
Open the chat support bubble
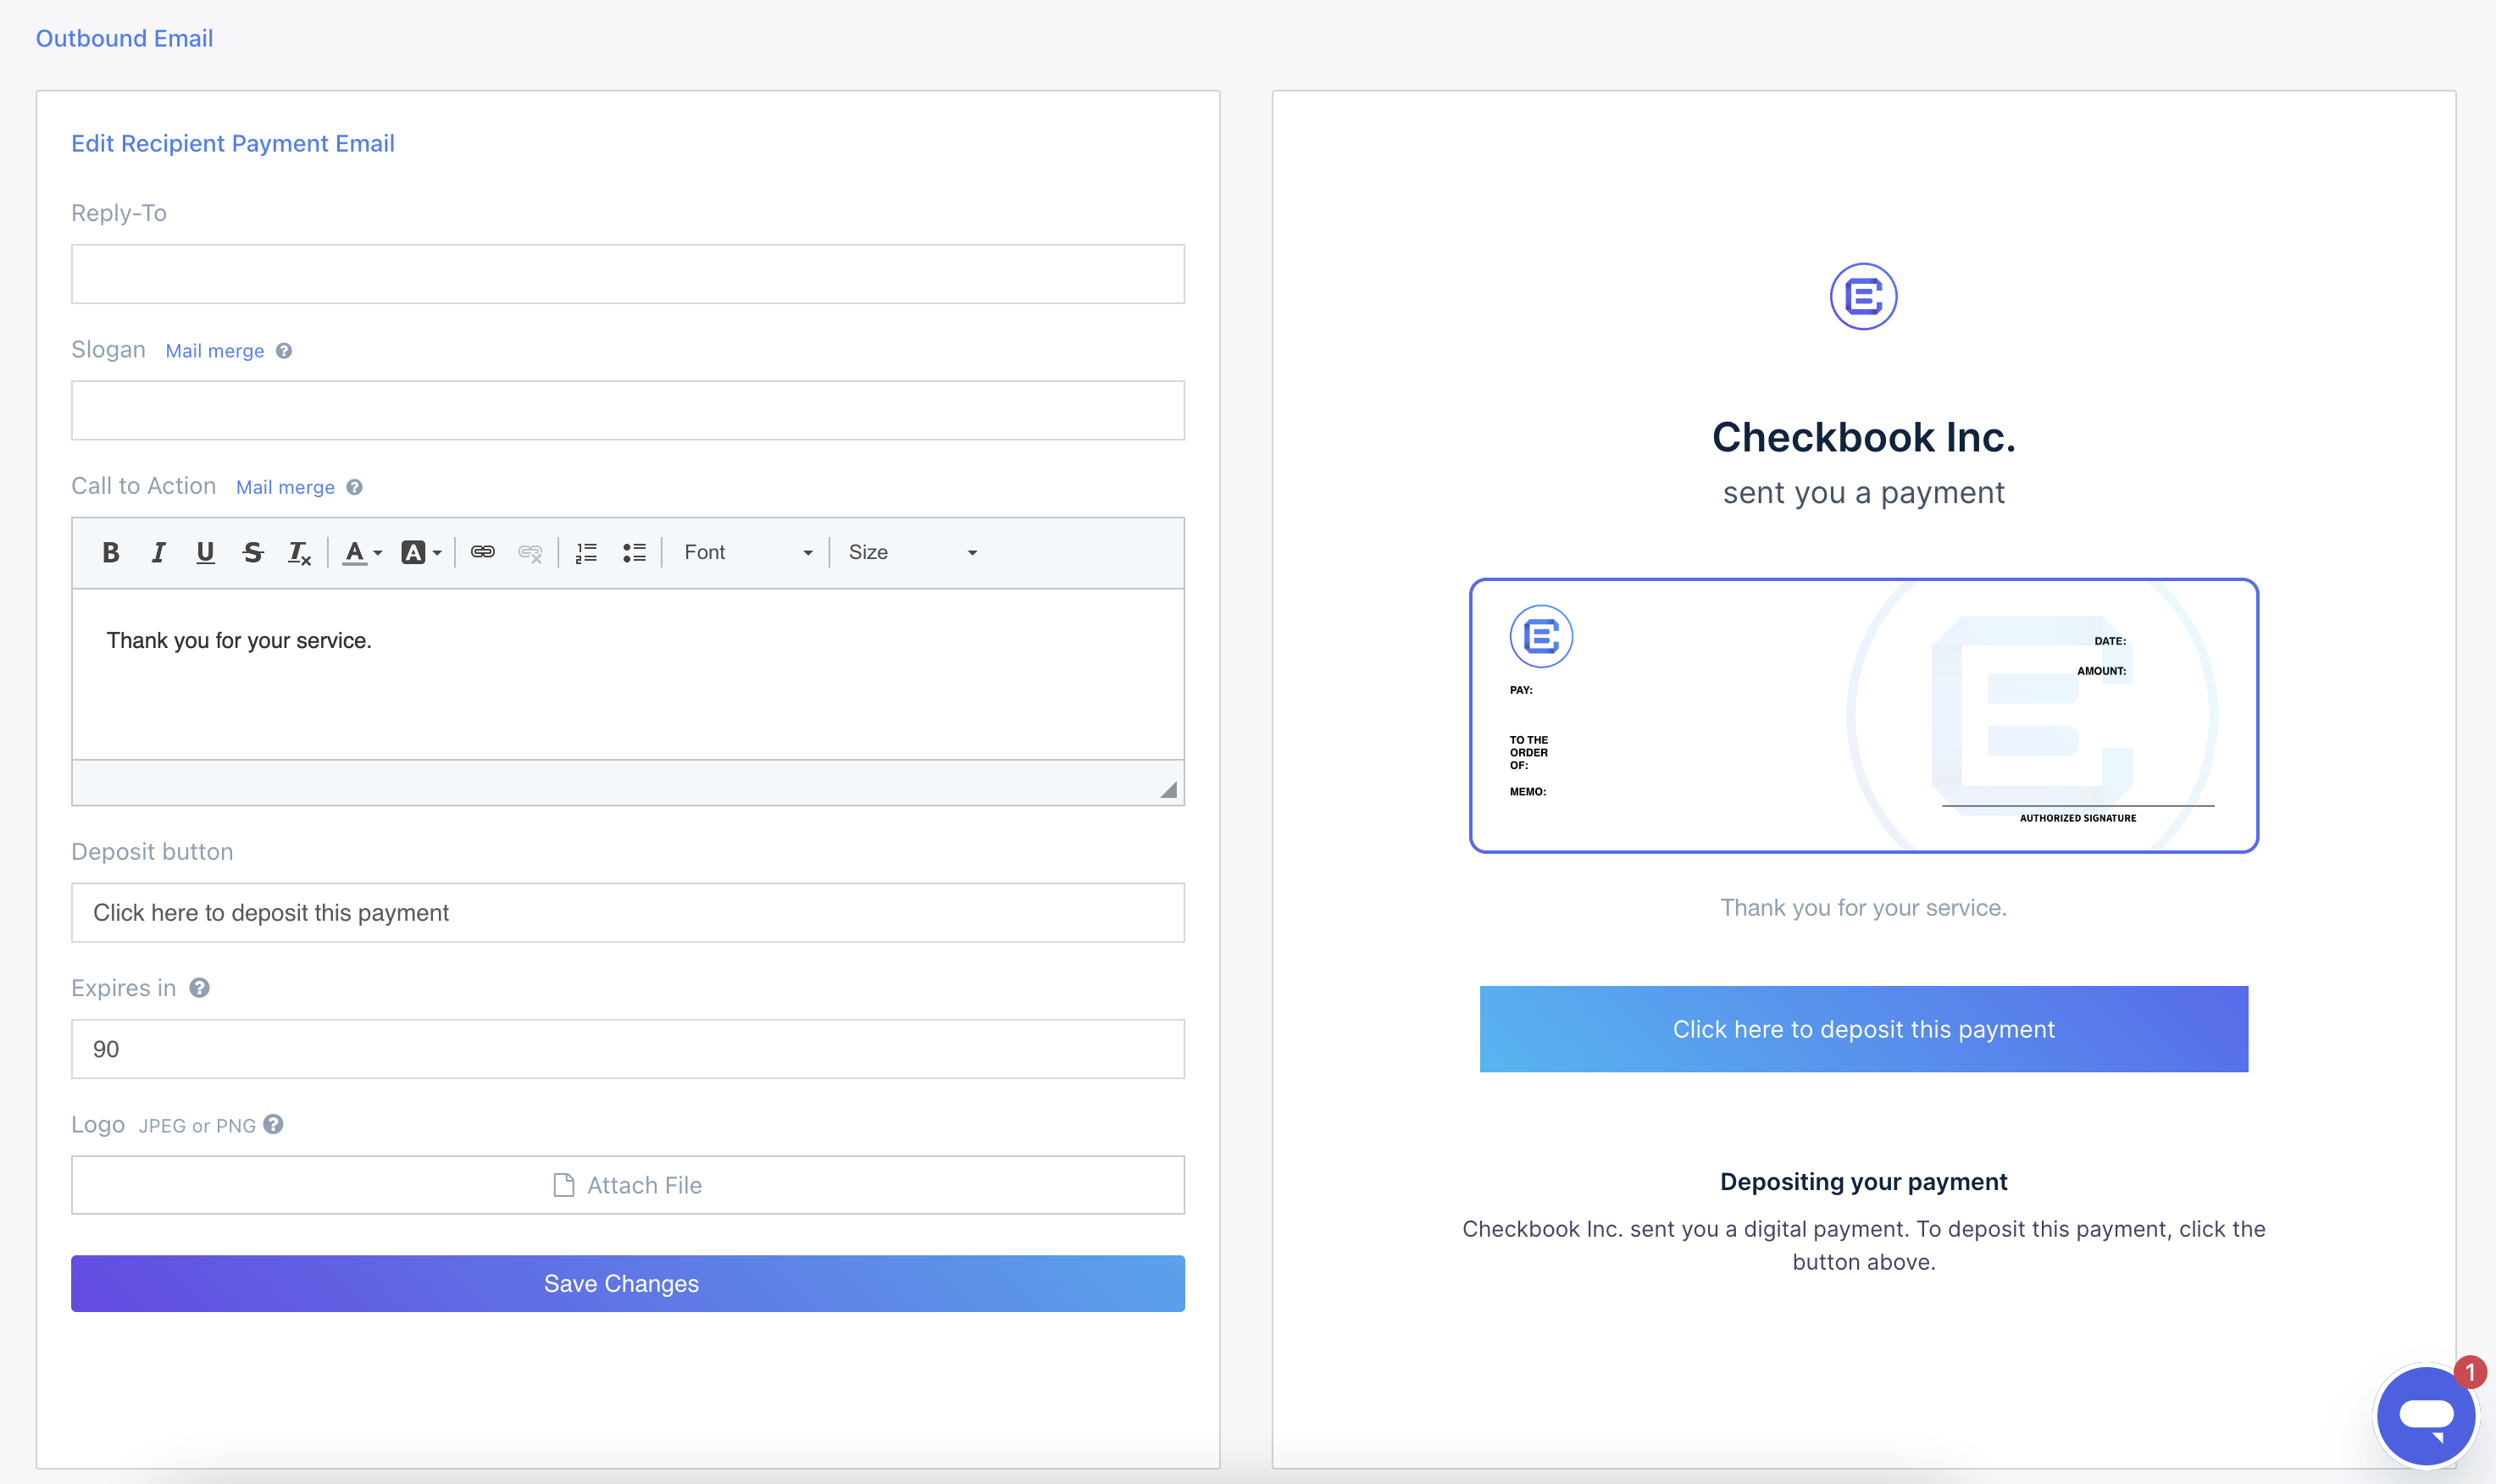[x=2426, y=1416]
